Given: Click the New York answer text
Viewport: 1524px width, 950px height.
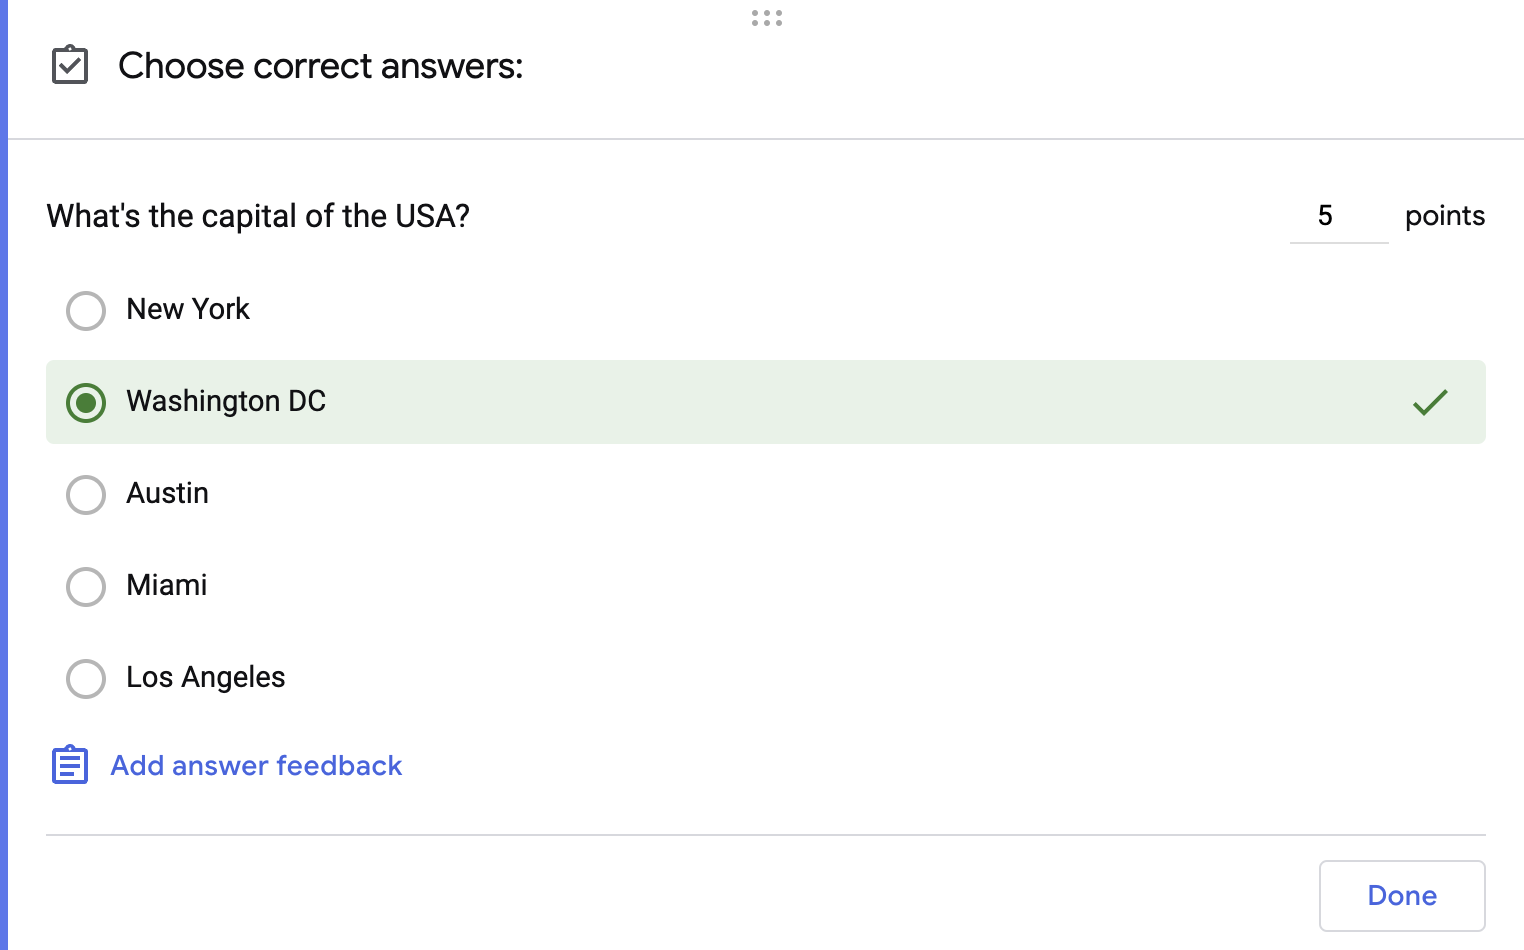Looking at the screenshot, I should click(187, 310).
